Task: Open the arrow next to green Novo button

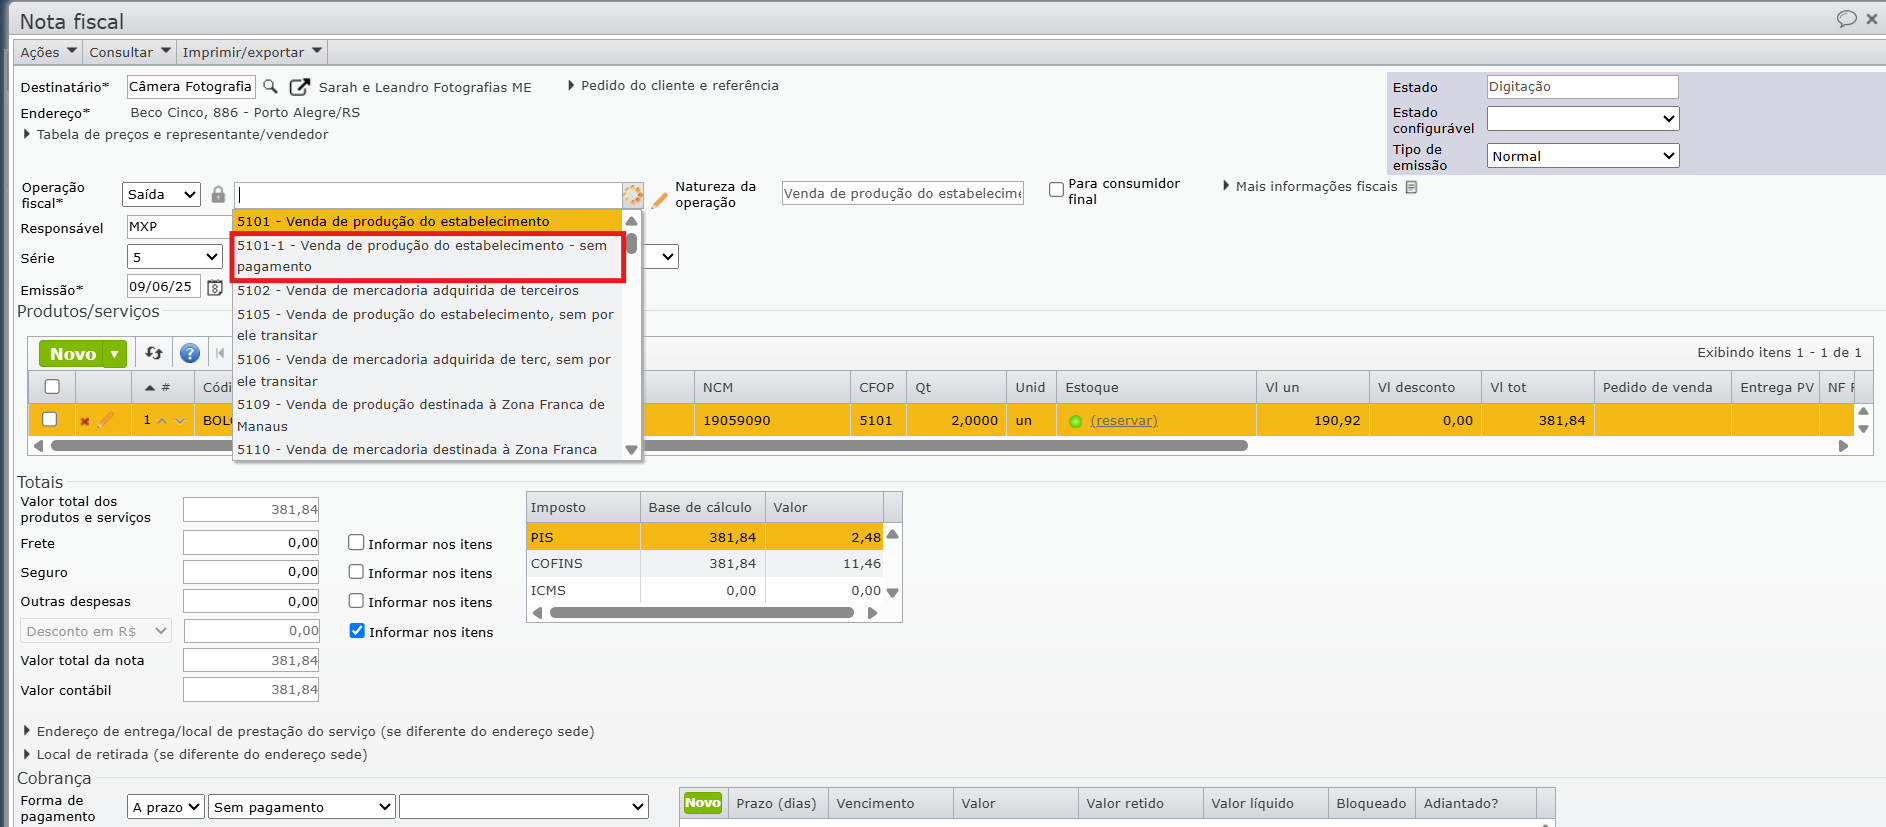Action: click(115, 354)
